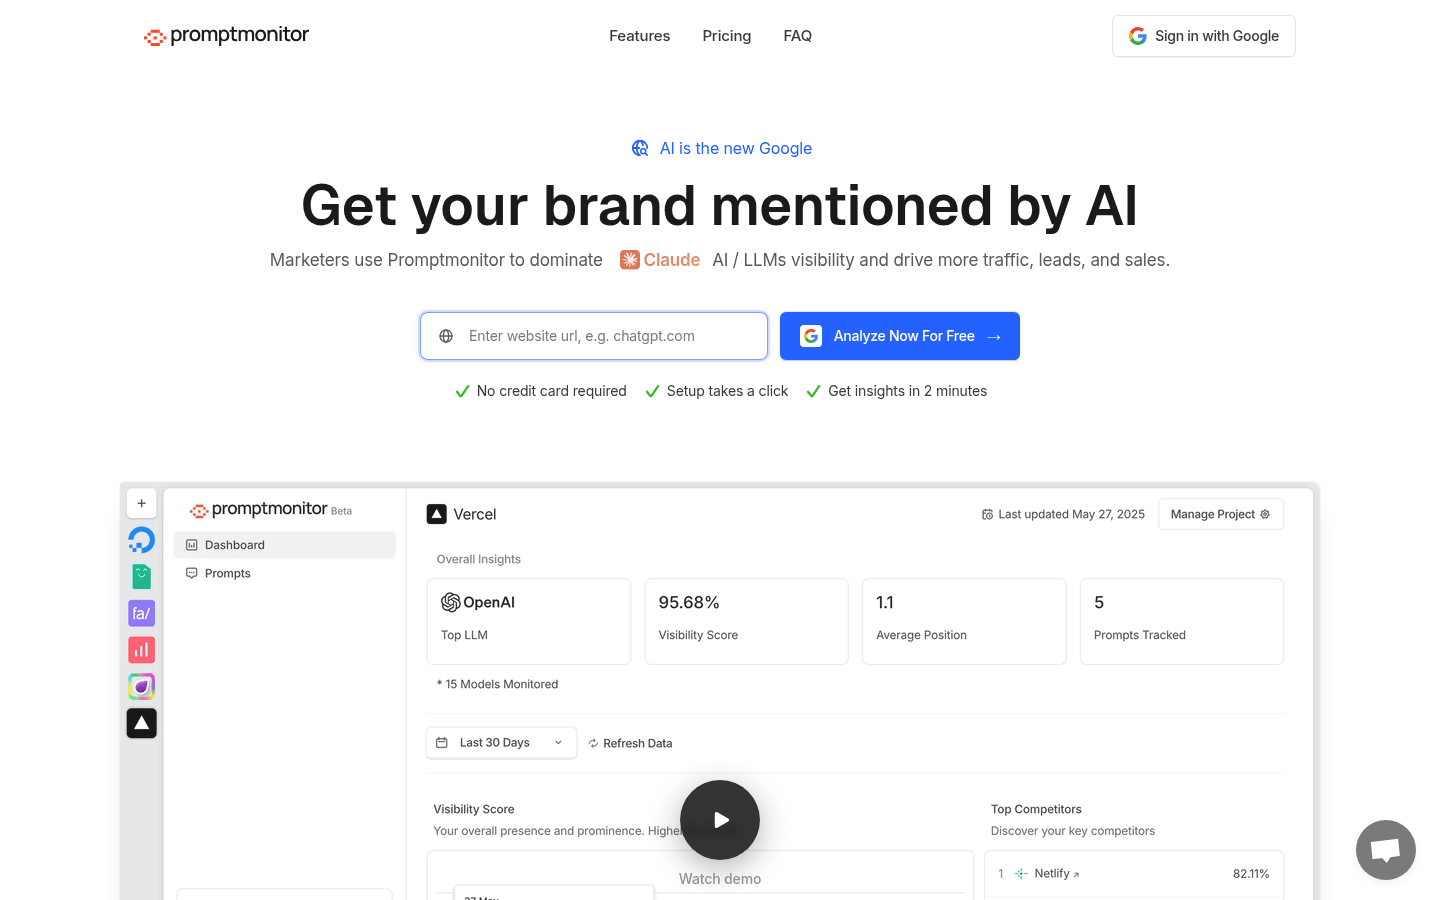Screen dimensions: 1440x900
Task: Select the purple fal project icon
Action: (142, 613)
